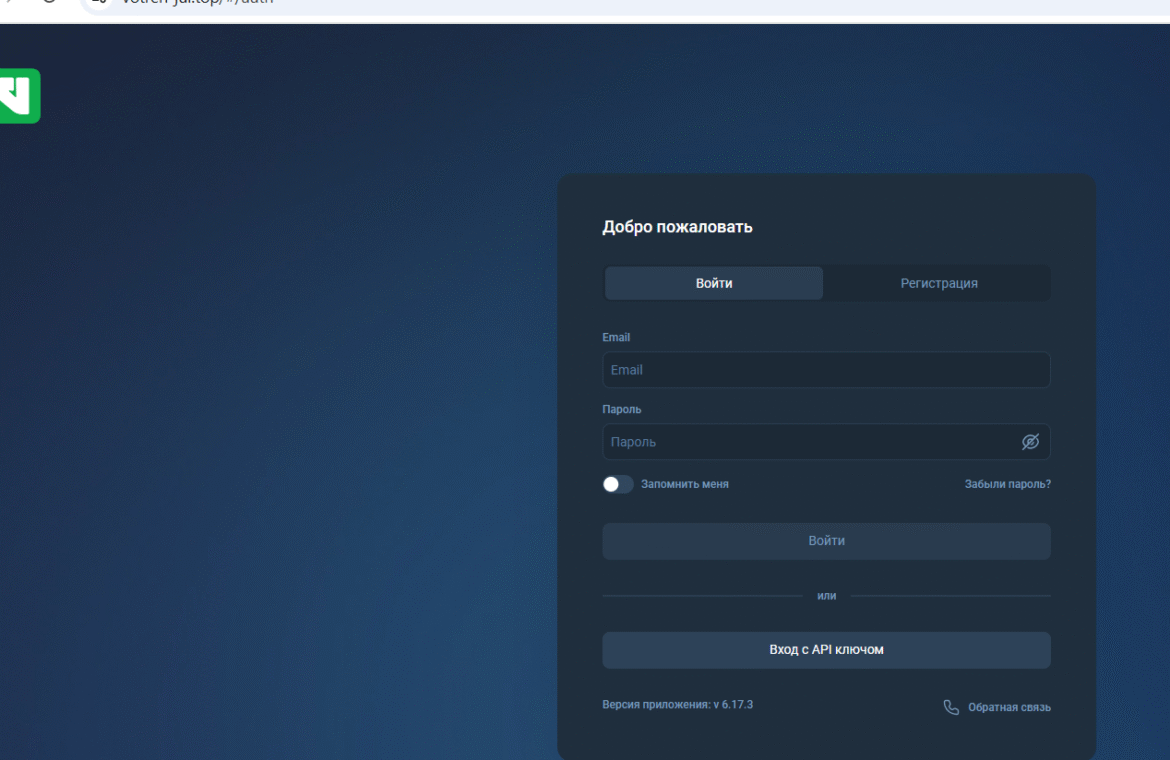This screenshot has width=1170, height=760.
Task: Click the Добро пожаловать heading
Action: pyautogui.click(x=677, y=227)
